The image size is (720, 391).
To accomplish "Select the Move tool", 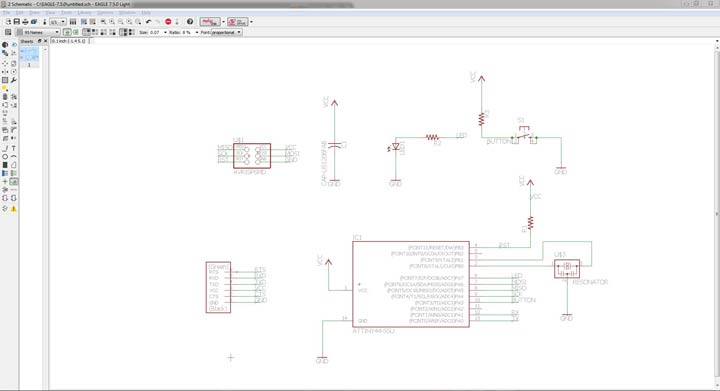I will [5, 64].
